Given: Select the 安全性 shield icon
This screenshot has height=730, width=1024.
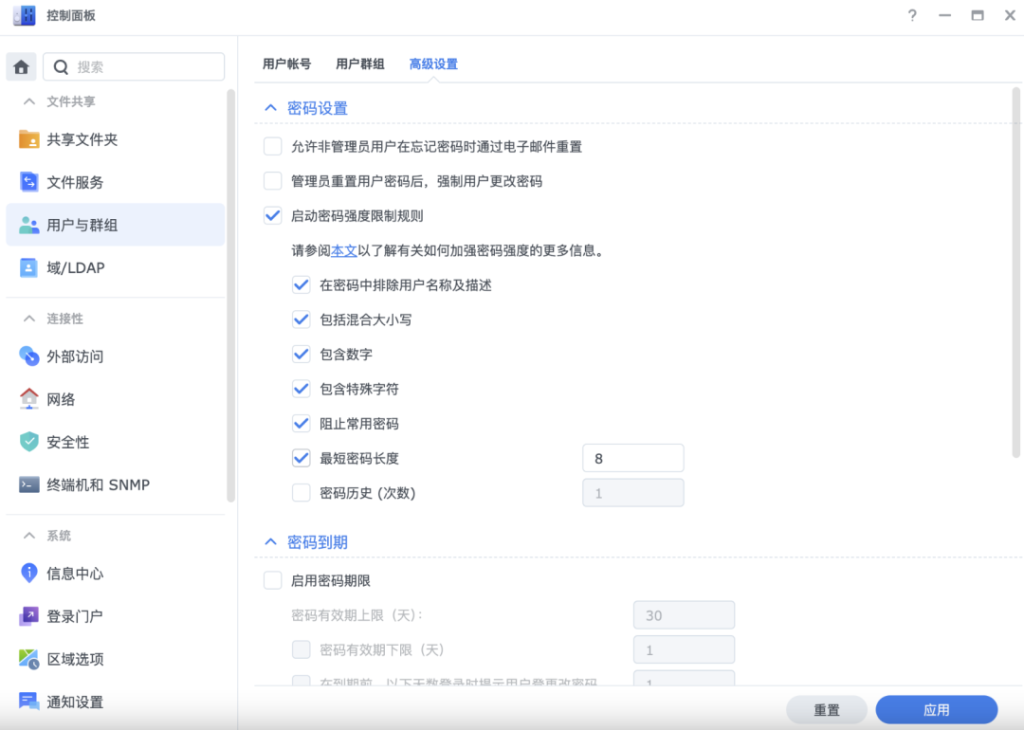Looking at the screenshot, I should tap(29, 442).
